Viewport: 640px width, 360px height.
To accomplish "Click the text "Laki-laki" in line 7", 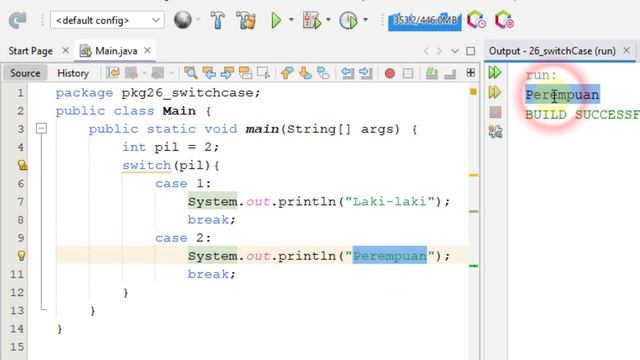I will 390,201.
